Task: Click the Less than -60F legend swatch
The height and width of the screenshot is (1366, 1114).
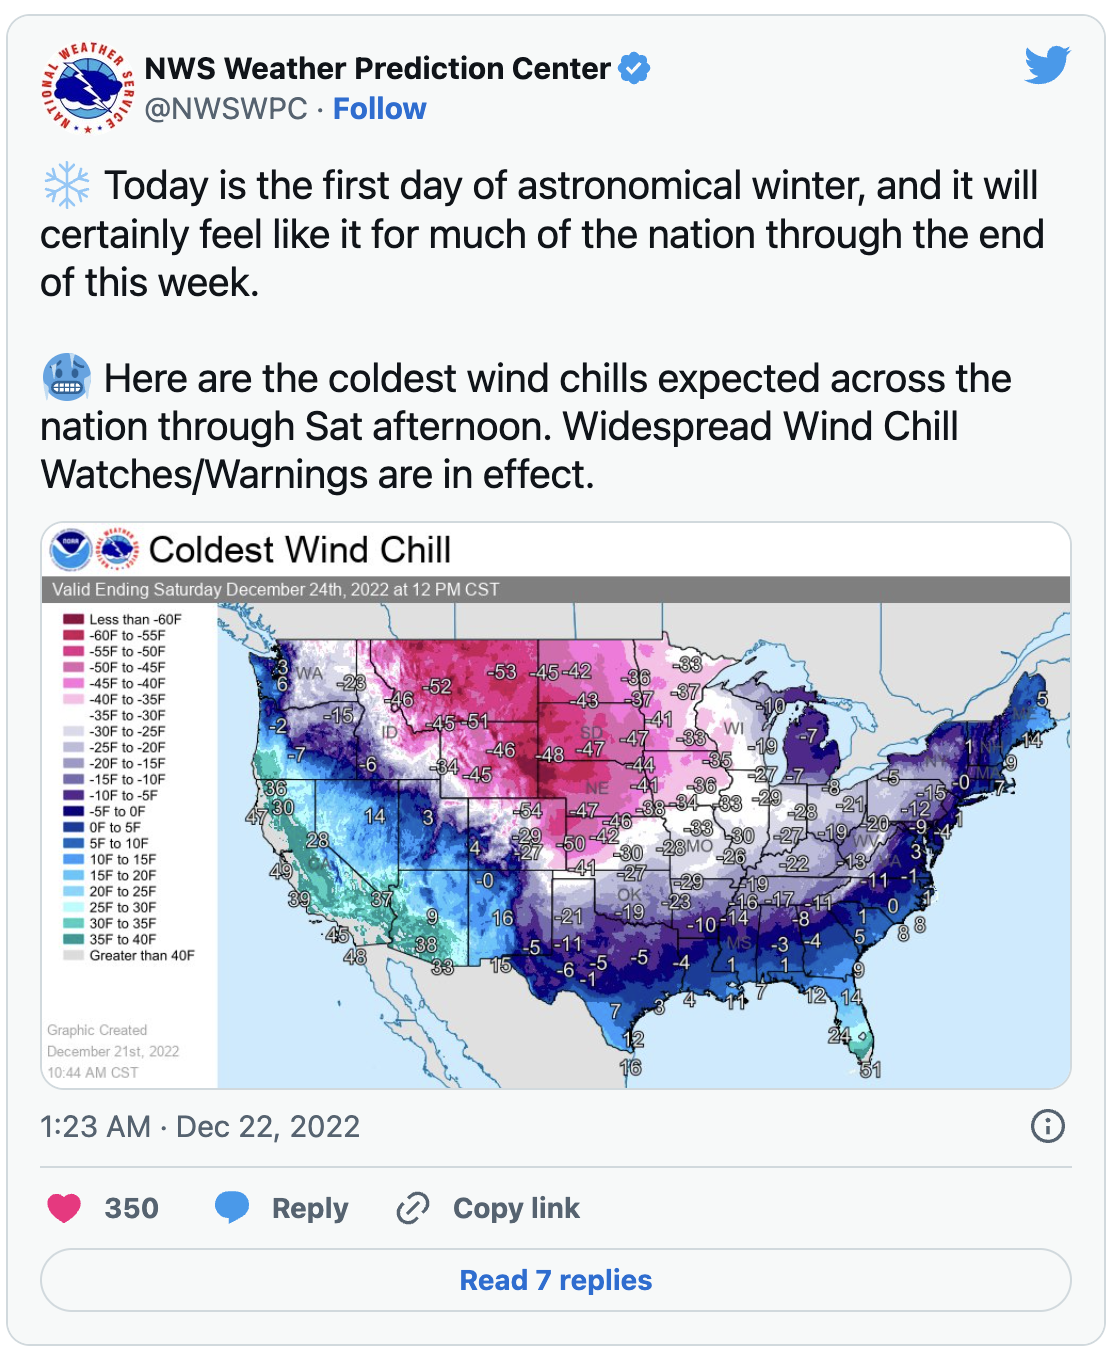Action: click(x=73, y=619)
